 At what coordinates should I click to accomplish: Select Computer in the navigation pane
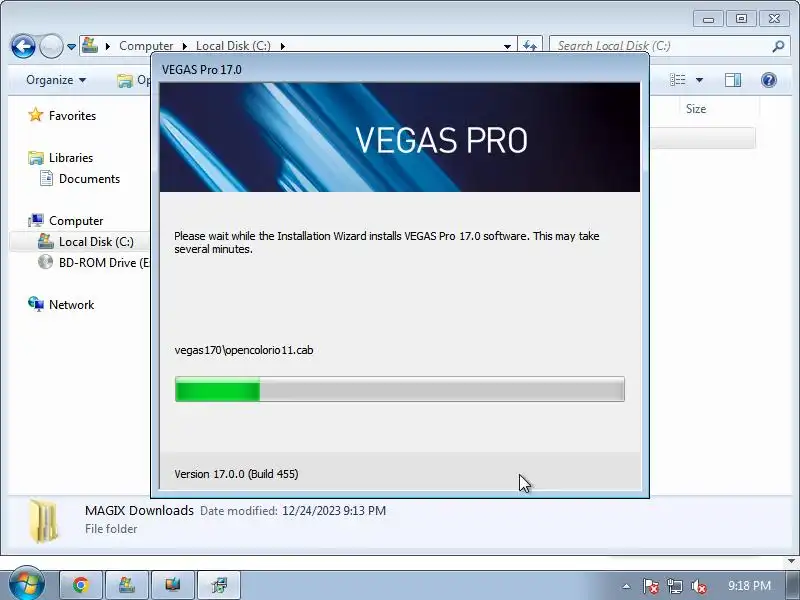click(76, 221)
